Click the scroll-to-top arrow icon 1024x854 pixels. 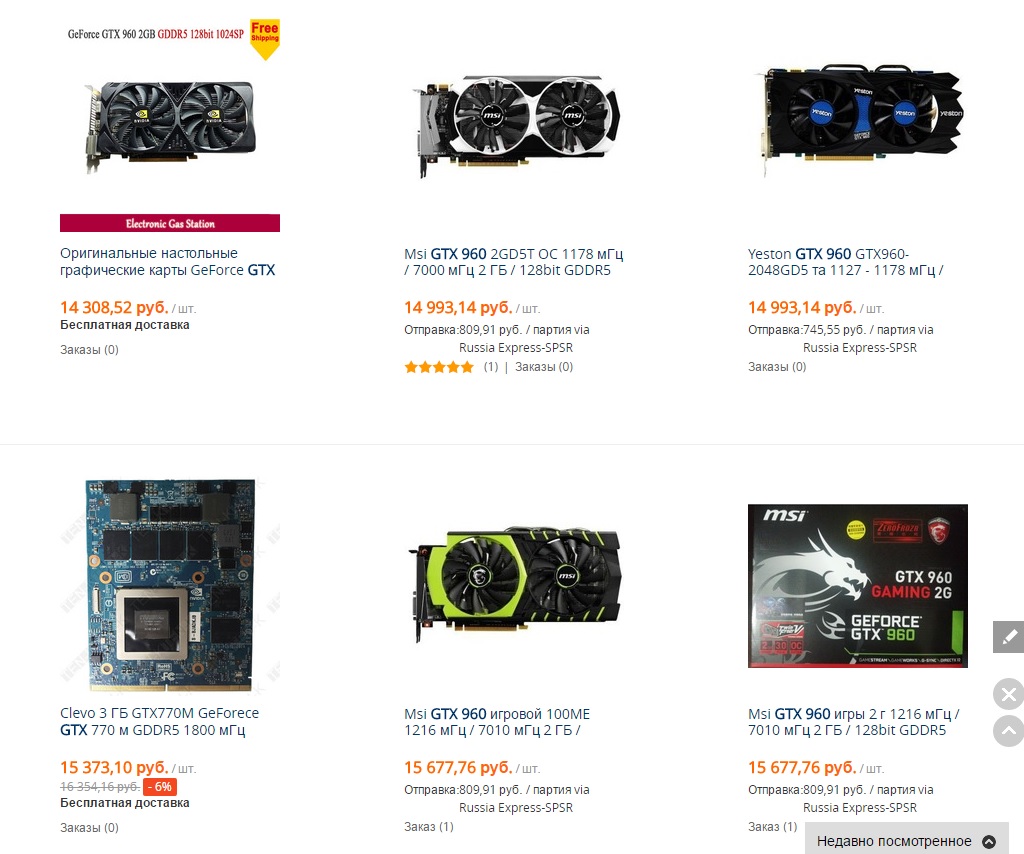(1008, 731)
